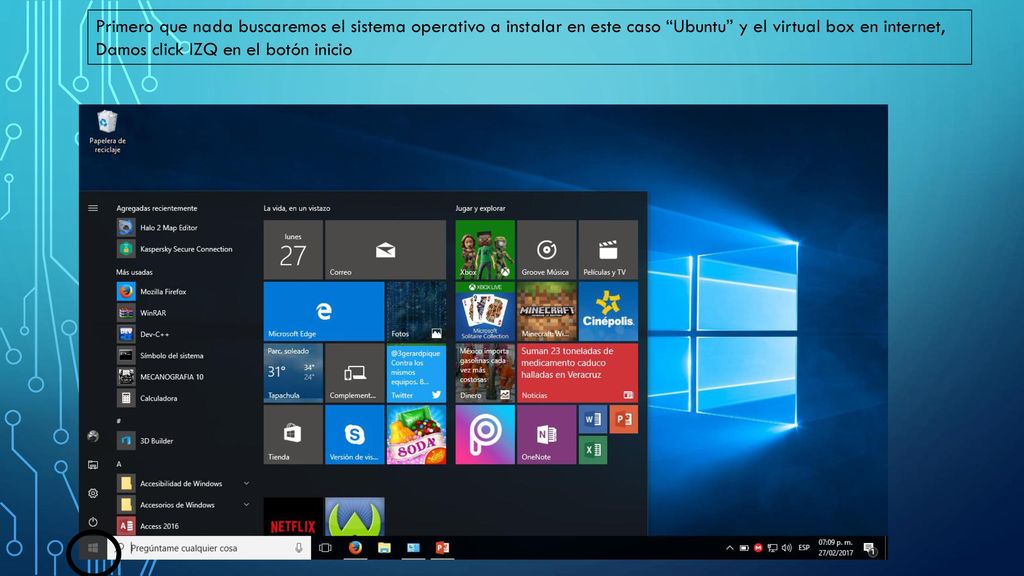Open the Noticias tile about Veracruz
Image resolution: width=1024 pixels, height=576 pixels.
[x=577, y=373]
